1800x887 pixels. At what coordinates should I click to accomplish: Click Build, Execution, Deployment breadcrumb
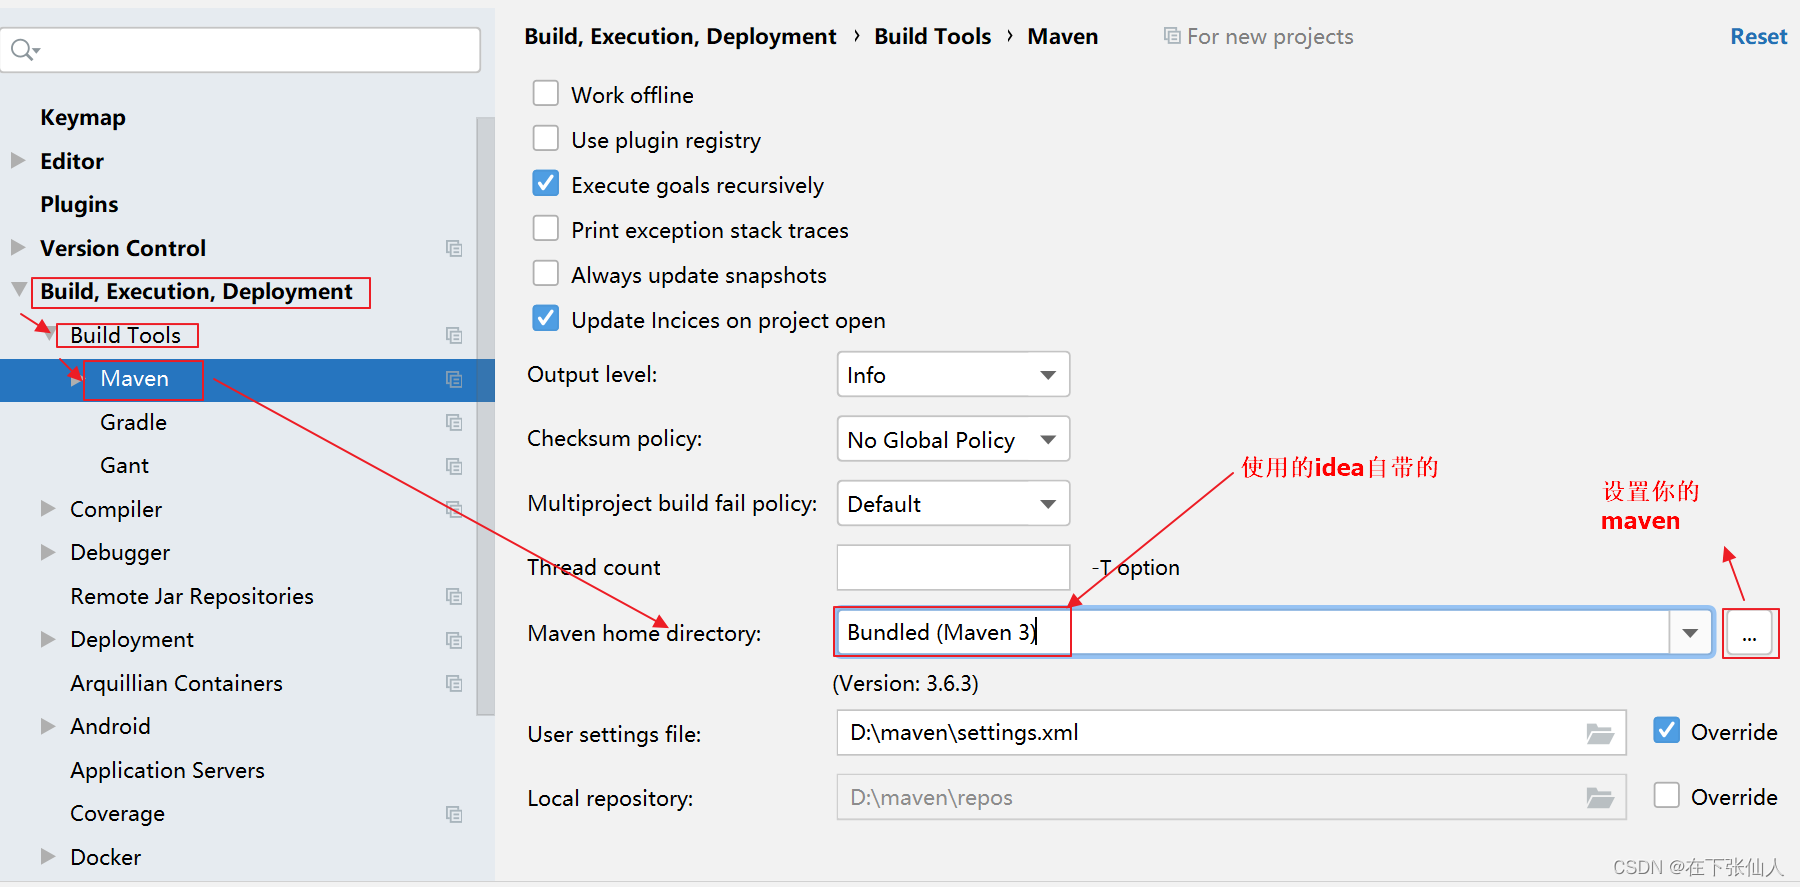(680, 36)
